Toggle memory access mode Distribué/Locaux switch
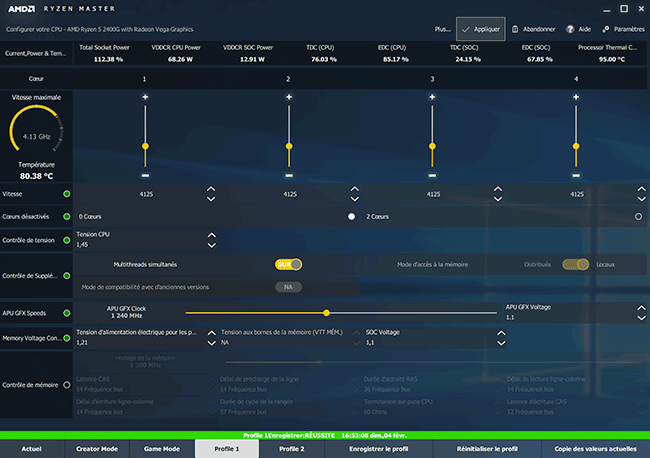 click(575, 265)
